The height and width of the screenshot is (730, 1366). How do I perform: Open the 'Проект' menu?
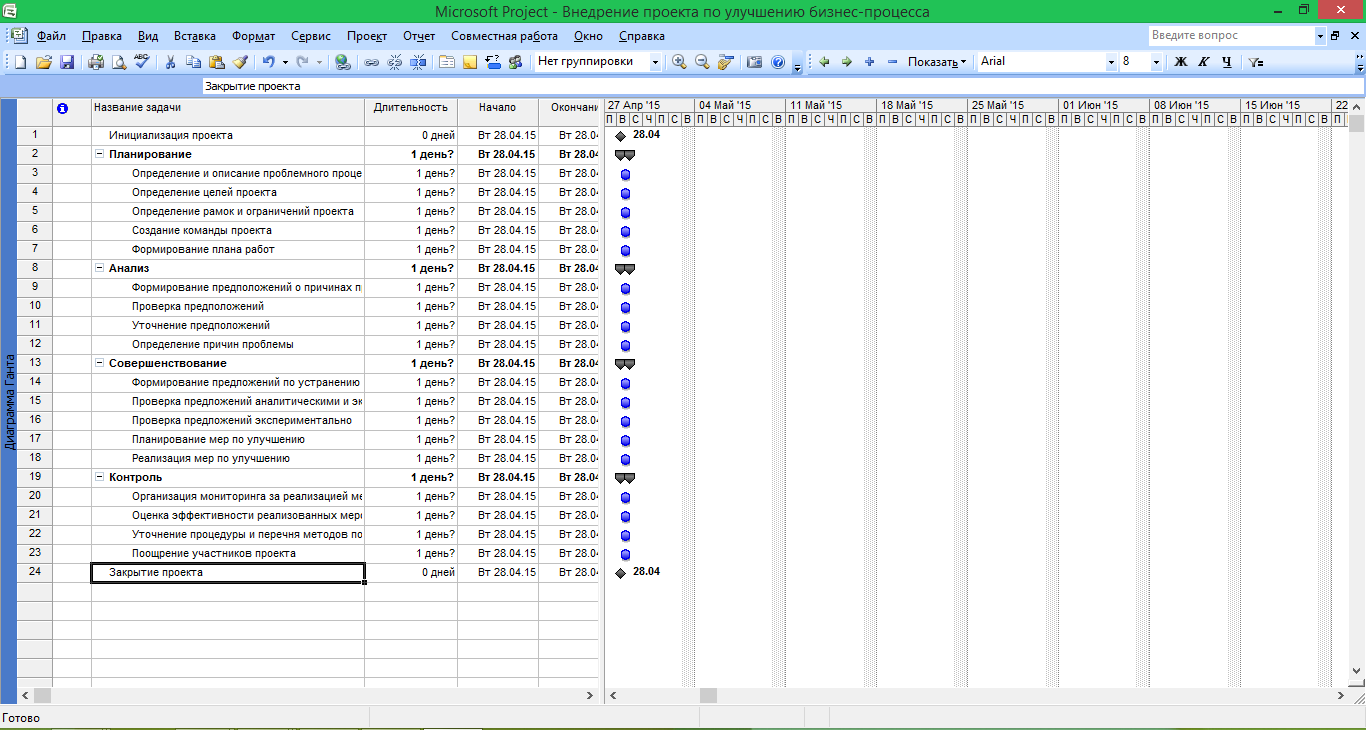point(367,36)
